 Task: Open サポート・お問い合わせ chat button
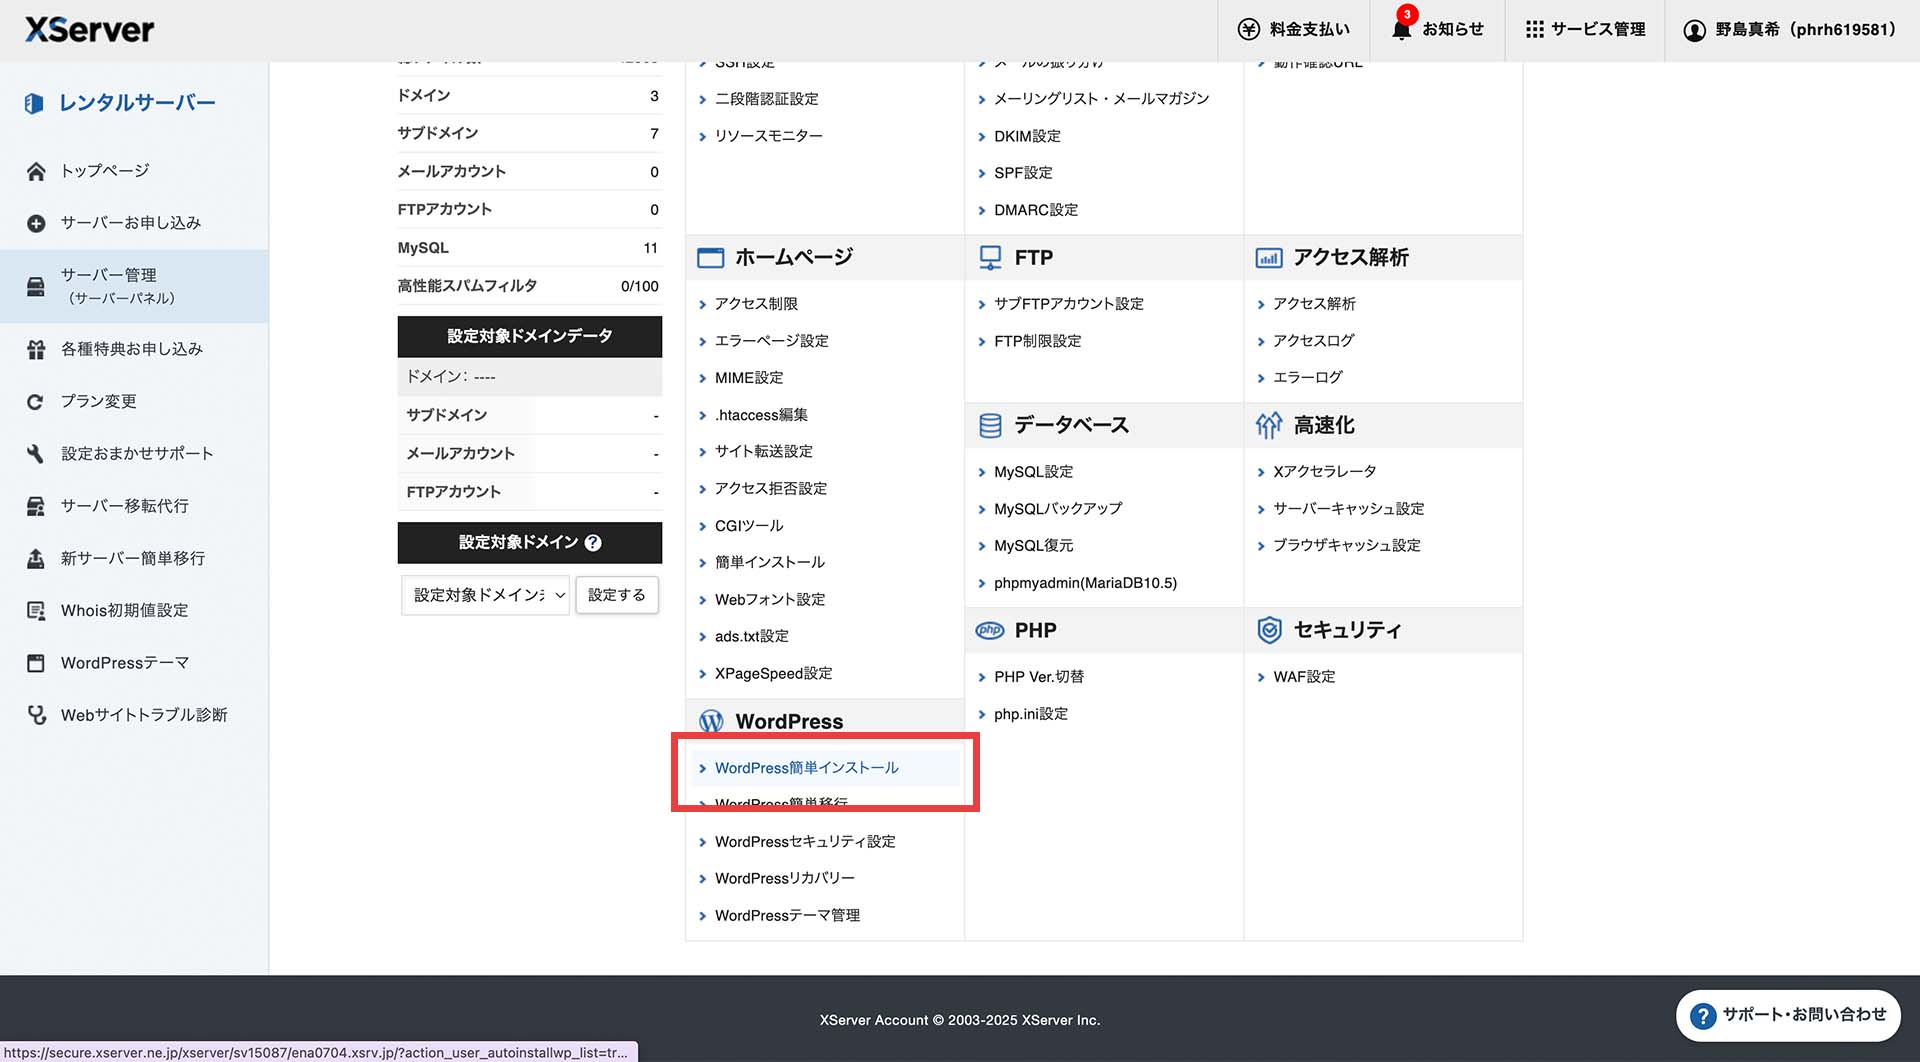tap(1788, 1016)
